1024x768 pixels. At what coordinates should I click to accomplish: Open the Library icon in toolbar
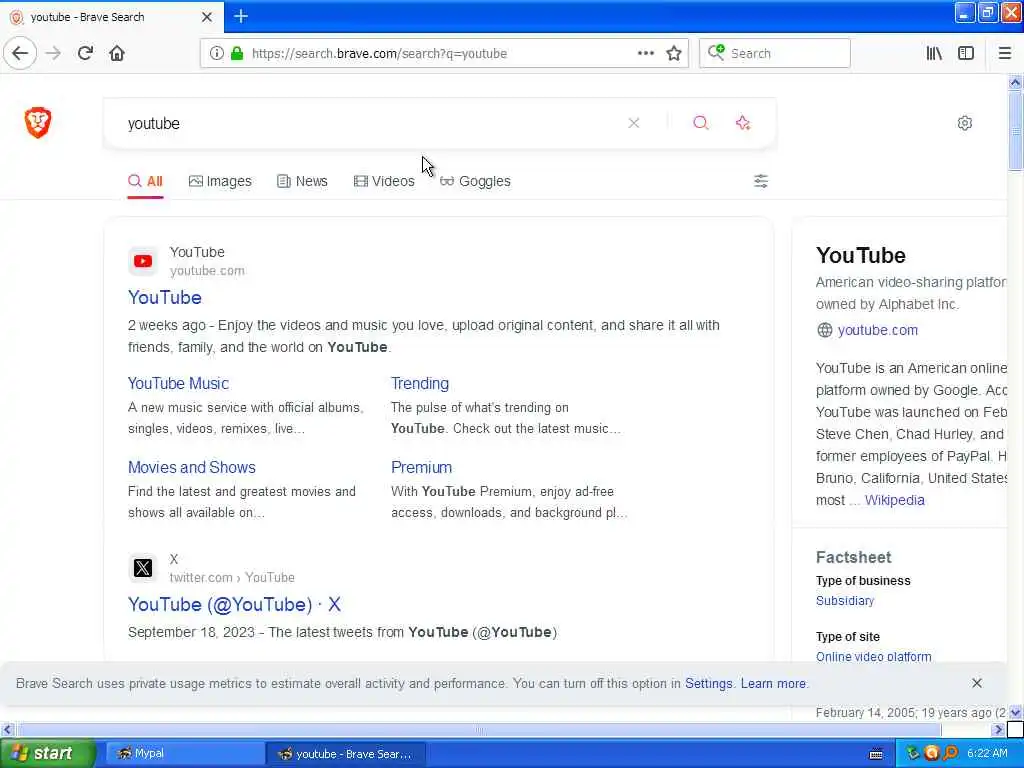coord(934,53)
